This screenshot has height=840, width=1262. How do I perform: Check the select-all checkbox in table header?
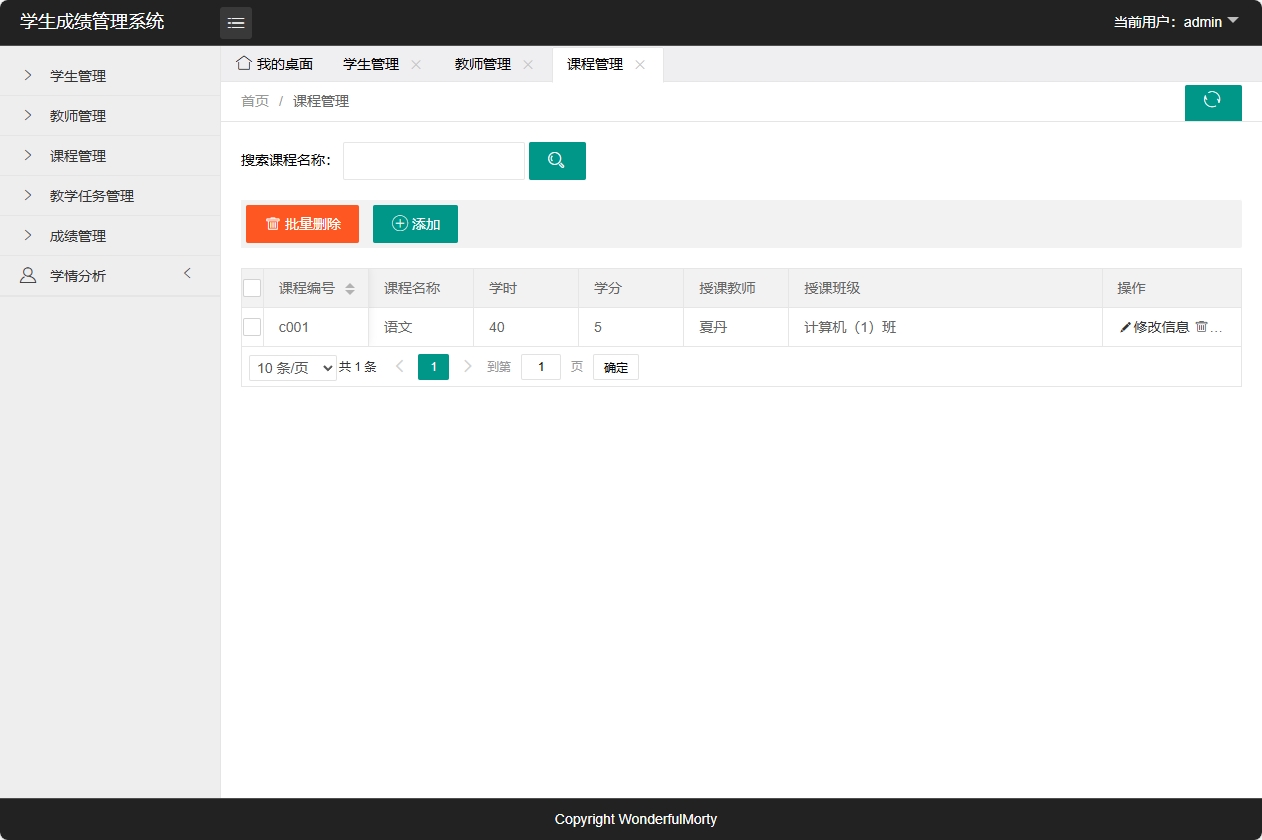pos(252,287)
